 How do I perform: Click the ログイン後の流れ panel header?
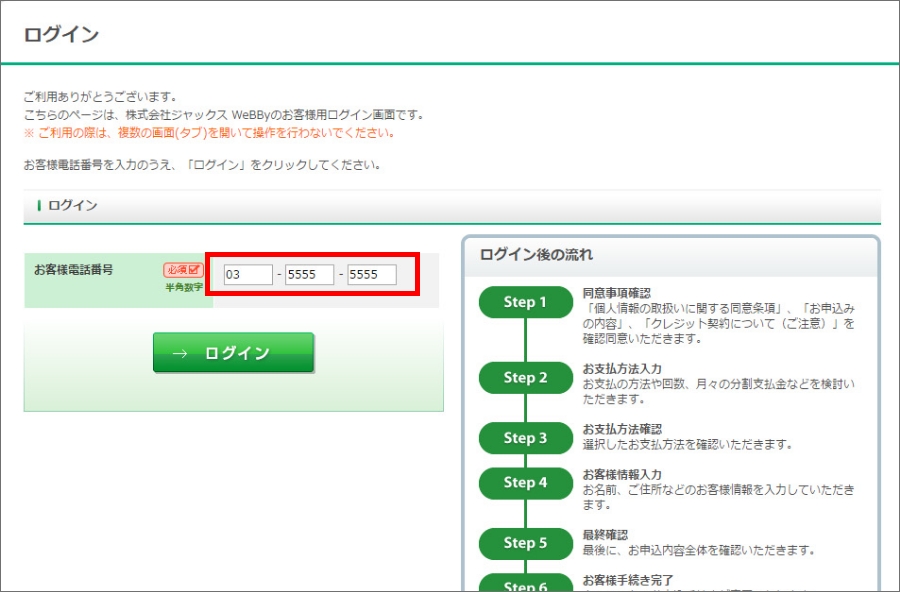click(537, 255)
